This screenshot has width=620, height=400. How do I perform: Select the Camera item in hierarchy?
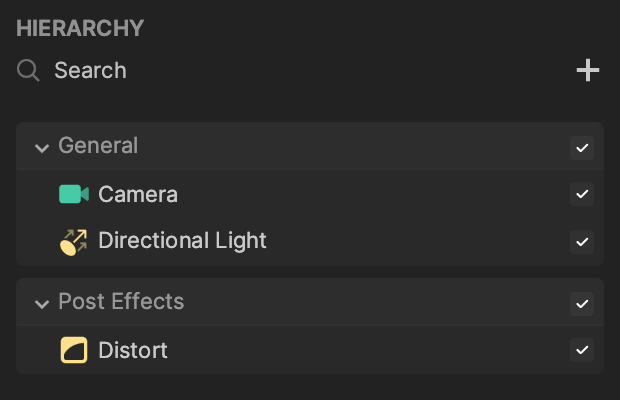coord(310,194)
